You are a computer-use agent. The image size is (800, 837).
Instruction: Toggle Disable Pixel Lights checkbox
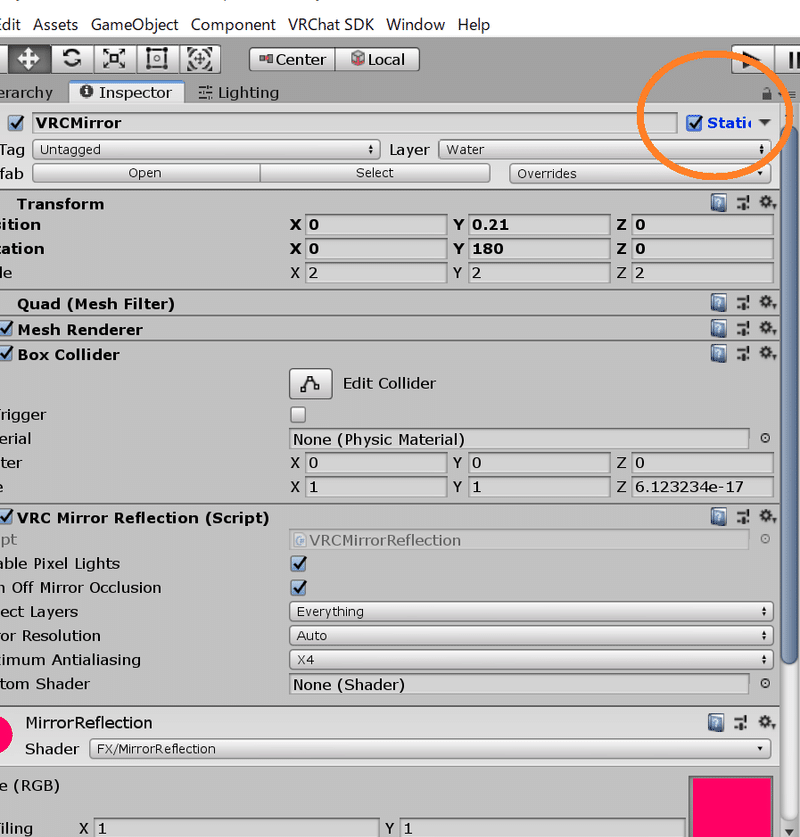pyautogui.click(x=298, y=563)
